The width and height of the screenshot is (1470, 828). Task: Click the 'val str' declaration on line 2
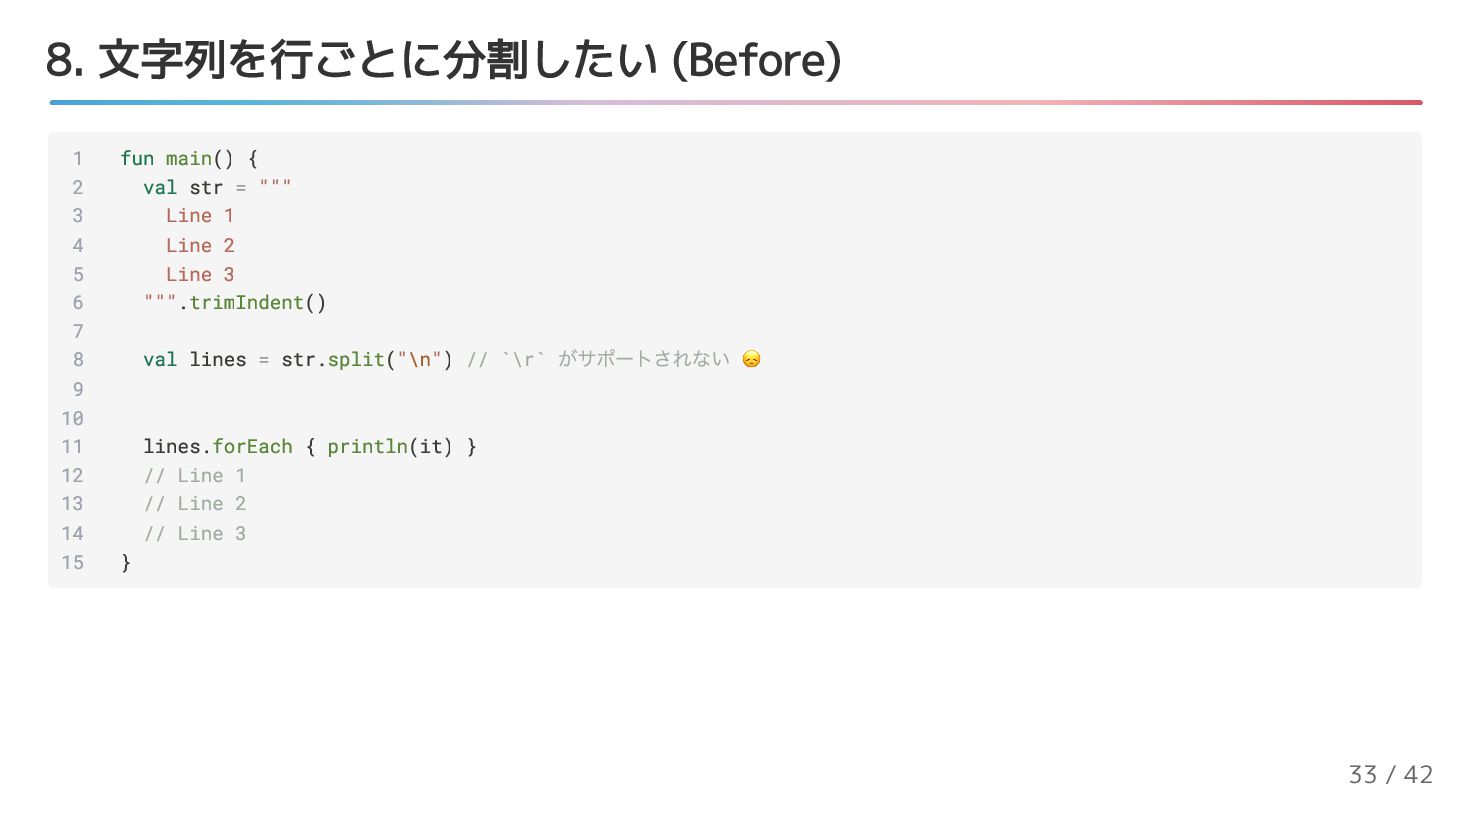(x=183, y=187)
